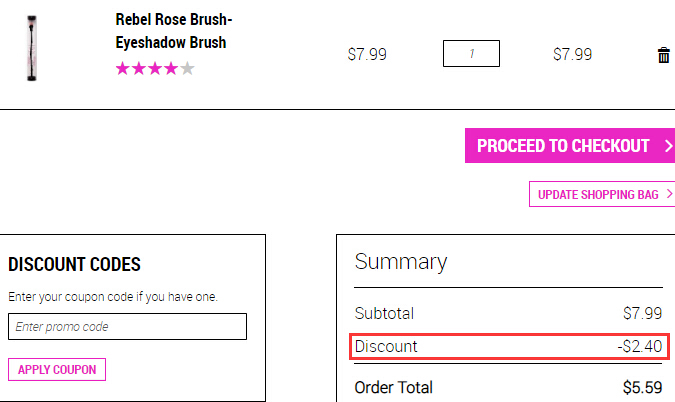Image resolution: width=675 pixels, height=402 pixels.
Task: Click the fourth pink rating star
Action: coord(171,68)
